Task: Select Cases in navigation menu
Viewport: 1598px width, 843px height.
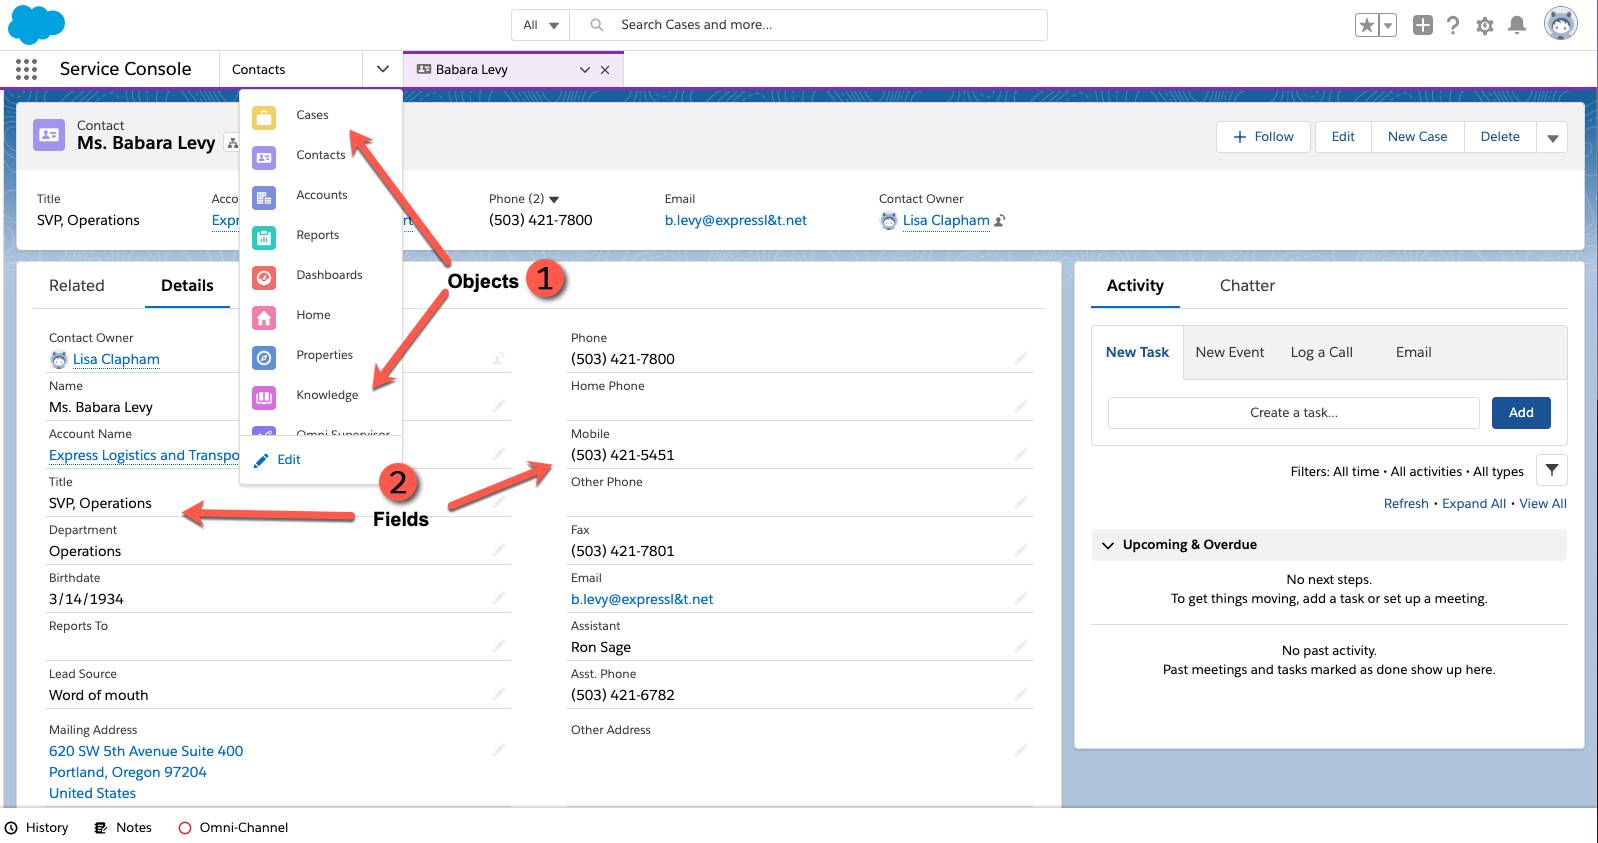Action: pyautogui.click(x=312, y=115)
